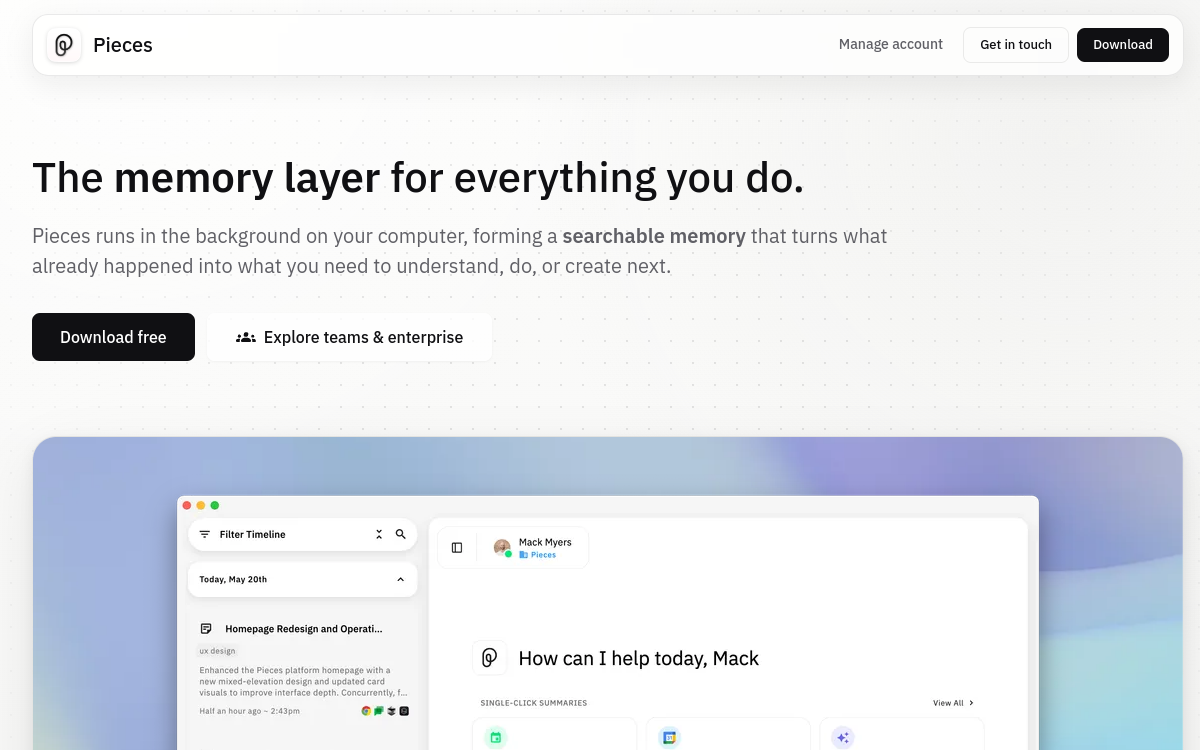The height and width of the screenshot is (750, 1200).
Task: Click Half an hour ago ~ 2:43pm timestamp
Action: pos(249,711)
